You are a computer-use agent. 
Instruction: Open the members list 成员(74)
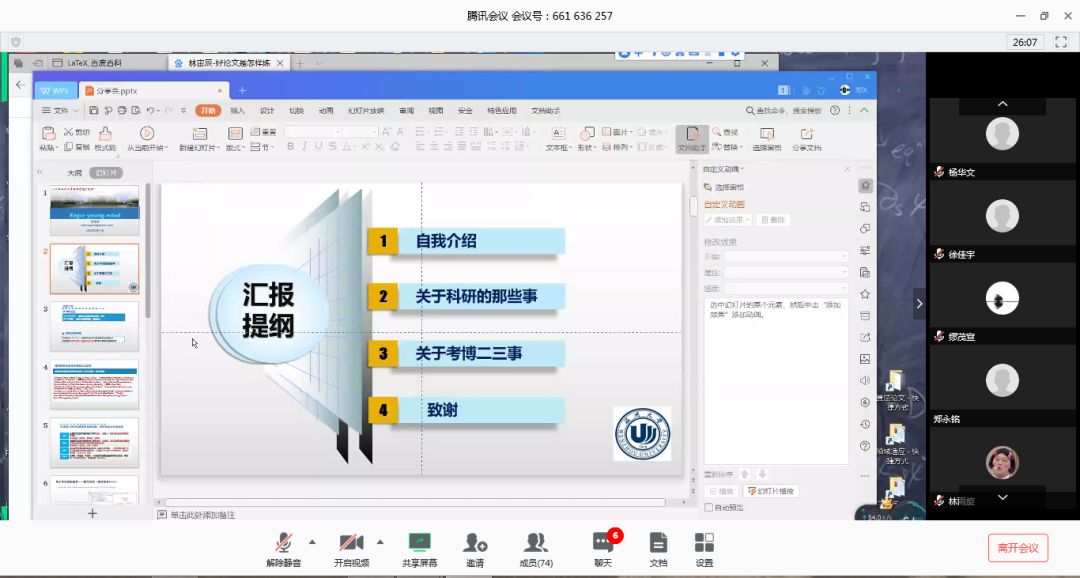click(536, 543)
